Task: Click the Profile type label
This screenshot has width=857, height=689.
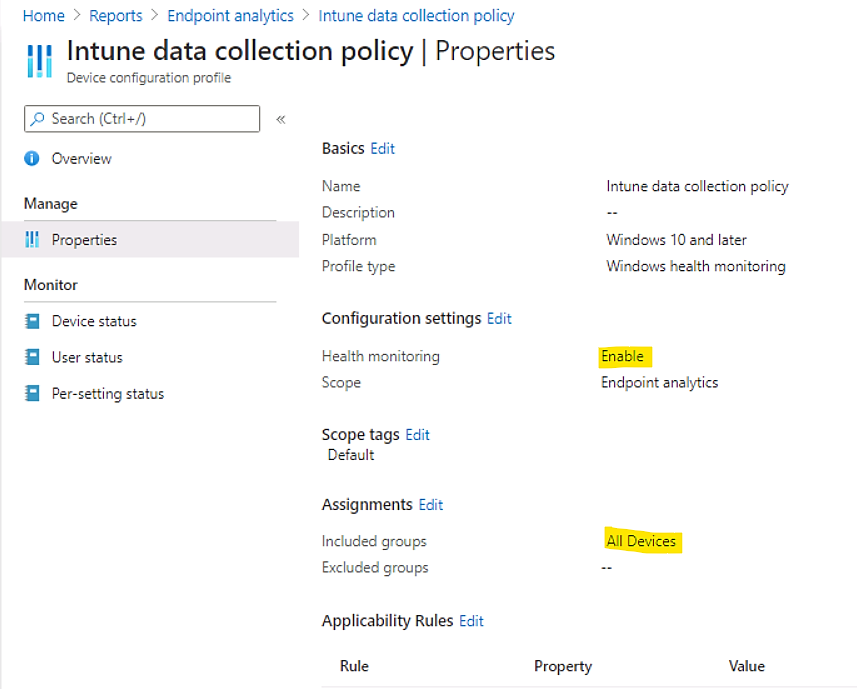Action: coord(359,266)
